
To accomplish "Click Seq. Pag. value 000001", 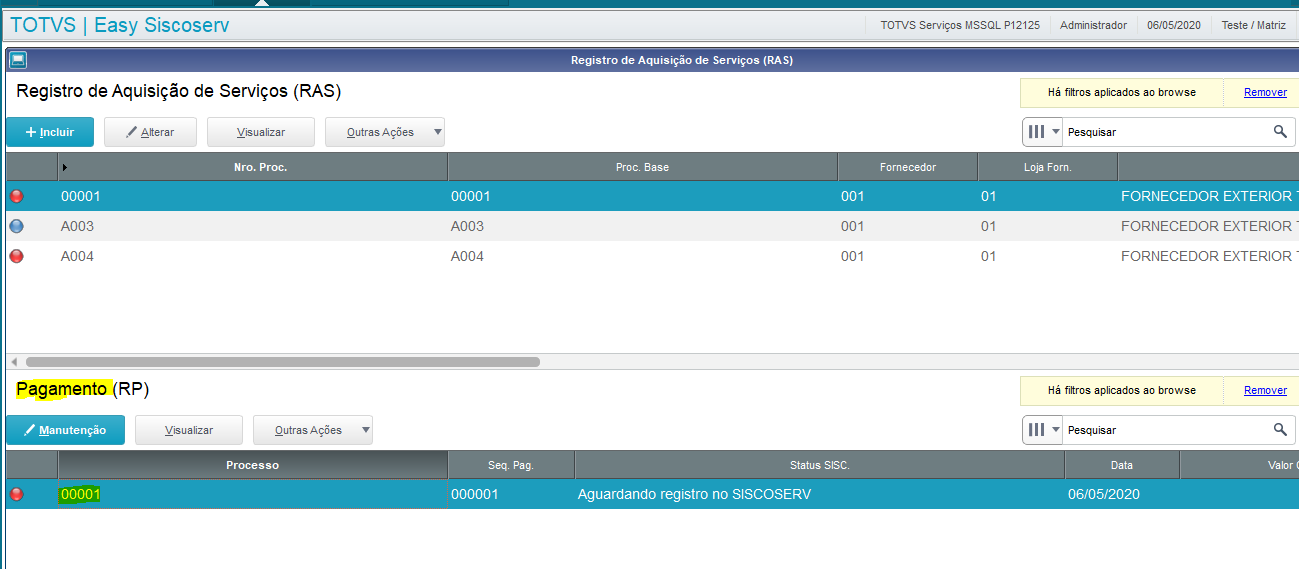I will pos(474,494).
